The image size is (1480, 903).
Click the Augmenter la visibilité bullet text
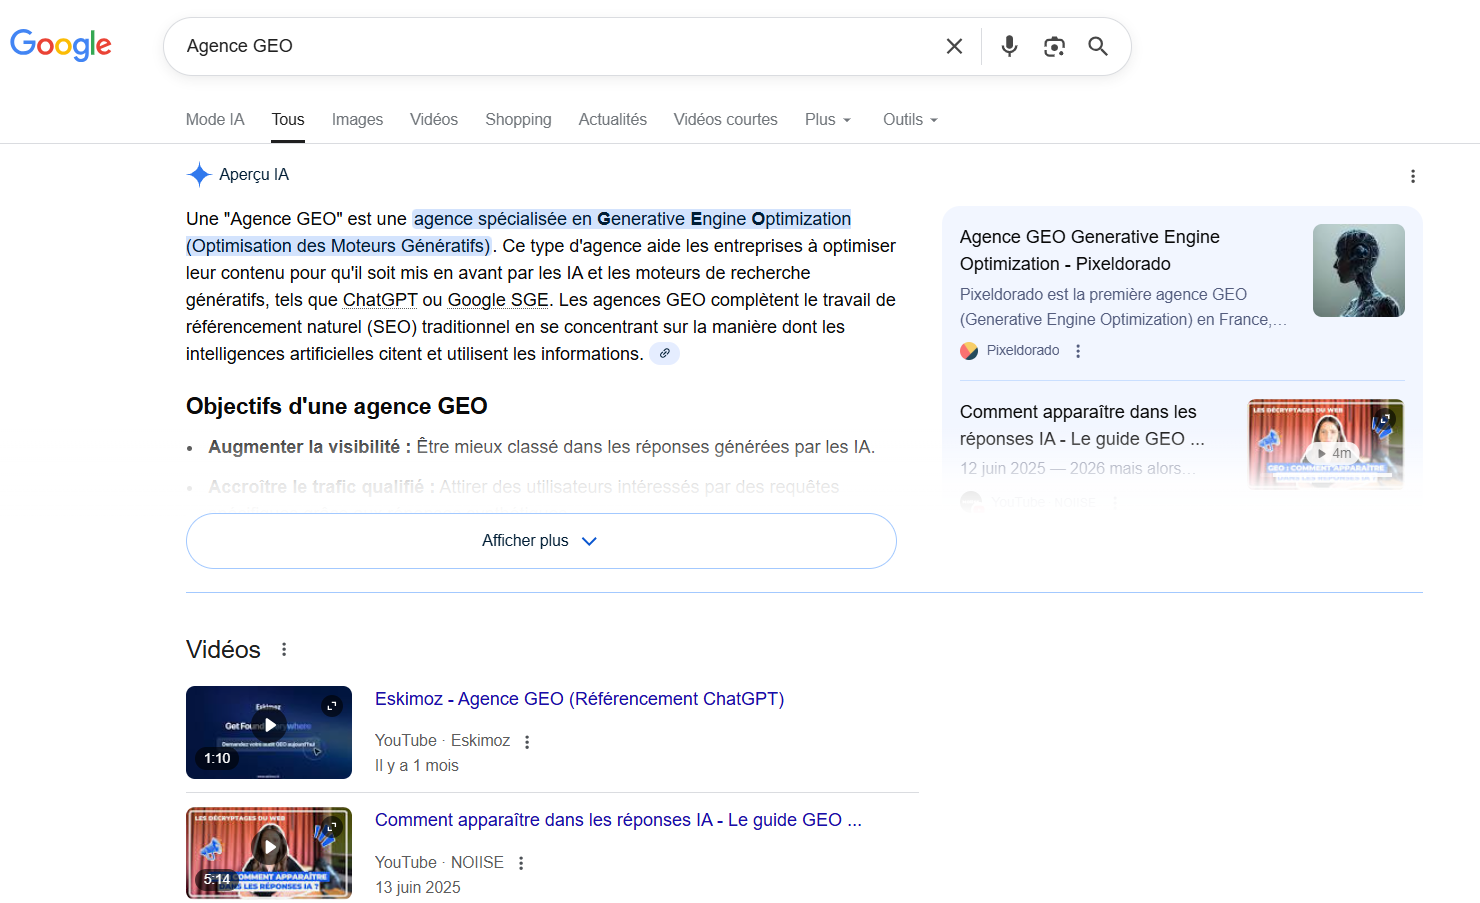click(x=541, y=447)
